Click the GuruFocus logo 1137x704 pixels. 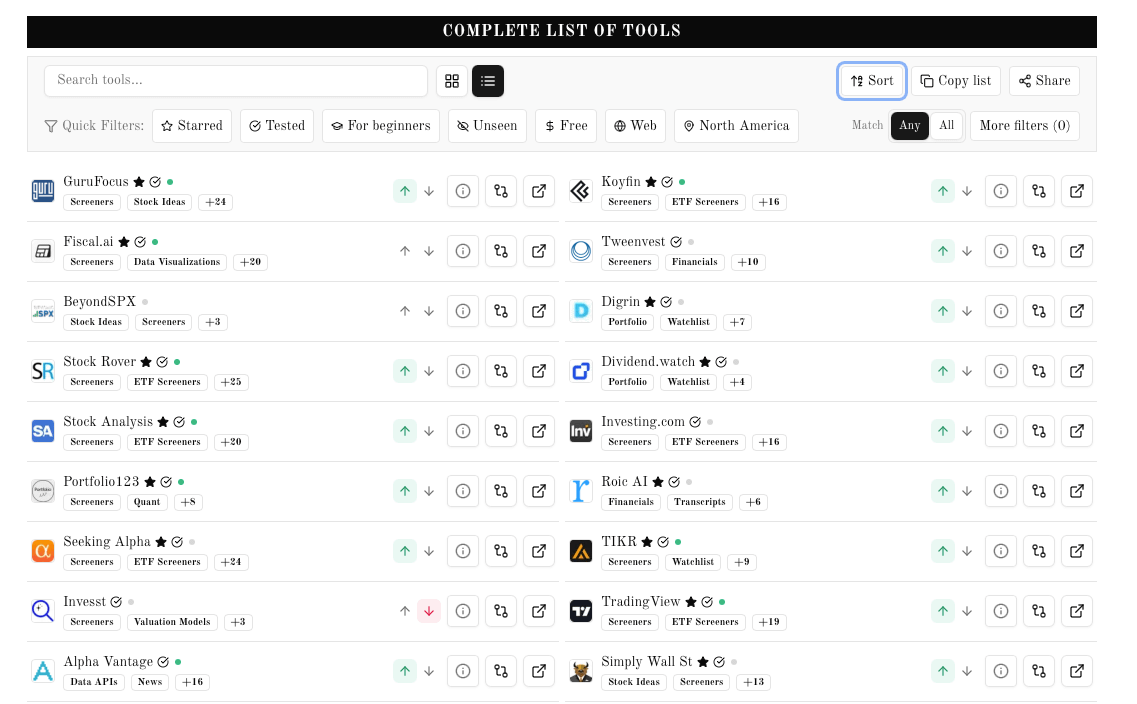pos(43,191)
